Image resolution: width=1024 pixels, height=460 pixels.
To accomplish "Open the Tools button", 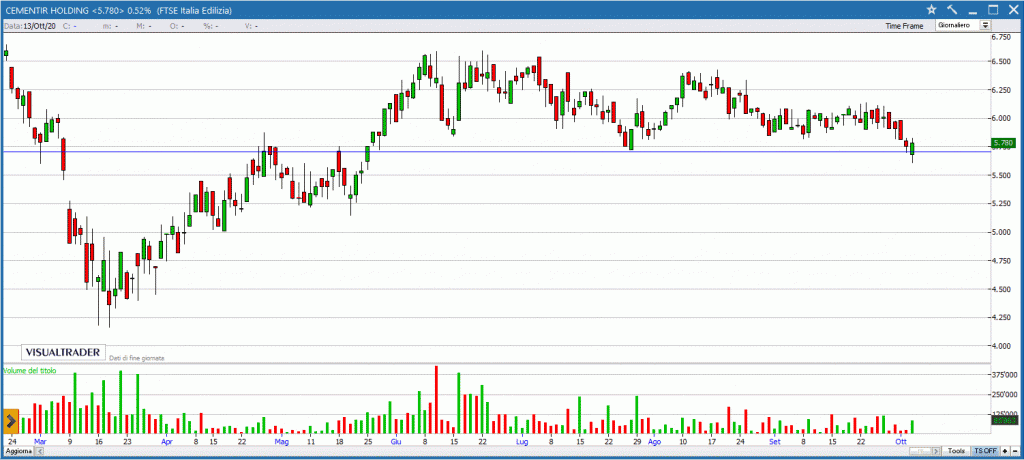I will (956, 451).
